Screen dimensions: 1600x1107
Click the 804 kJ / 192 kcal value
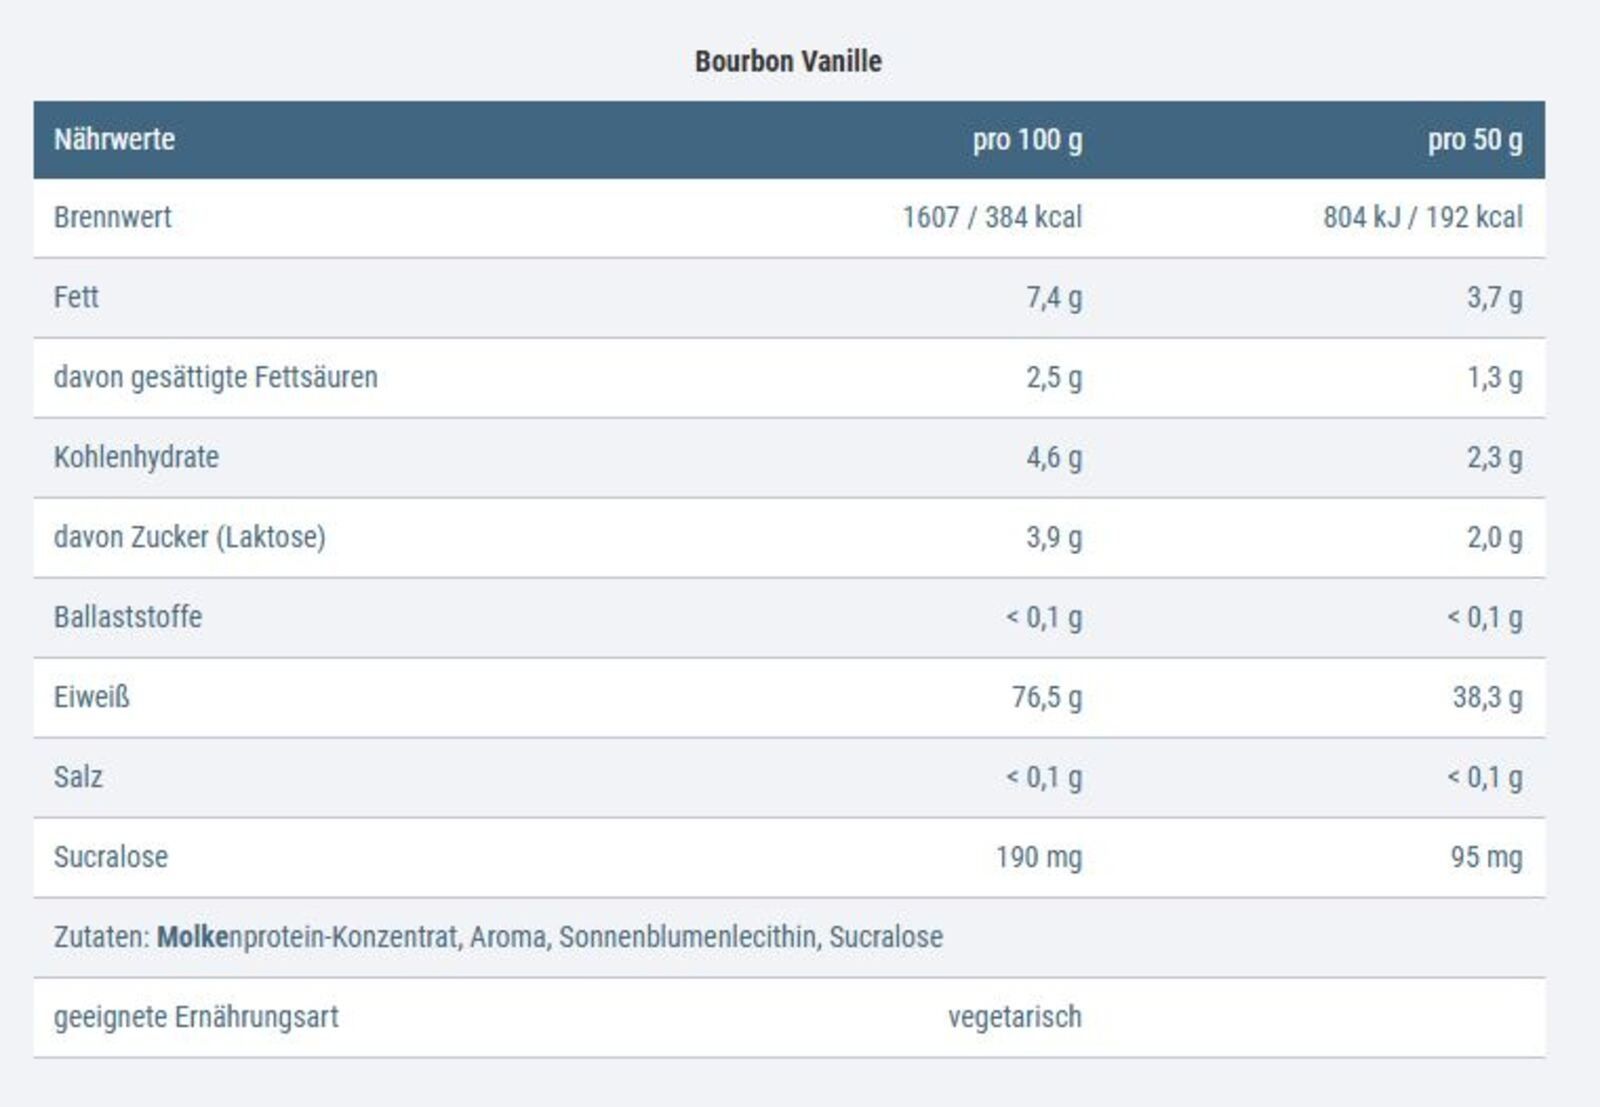[x=1422, y=217]
